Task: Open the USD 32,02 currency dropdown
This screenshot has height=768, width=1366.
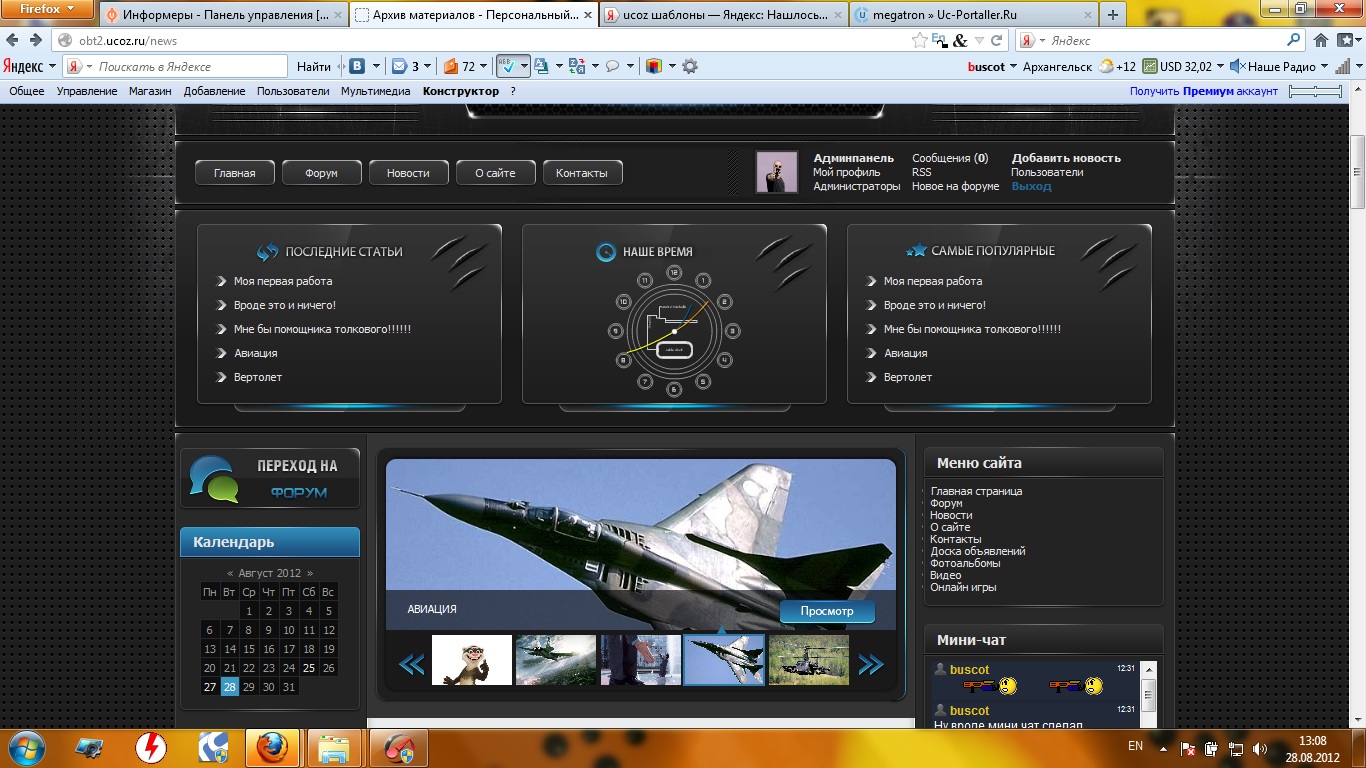Action: pos(1222,67)
